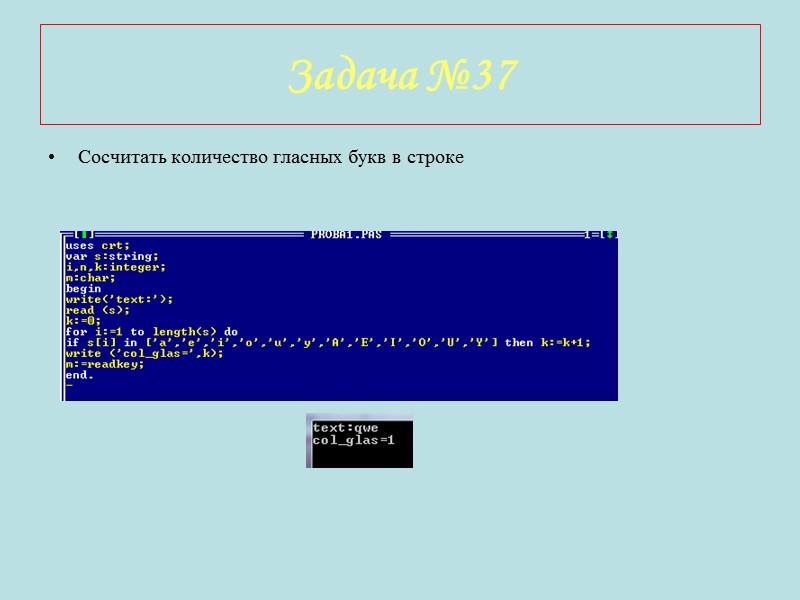Click 'then k:=k+1;' at the line end
The height and width of the screenshot is (600, 800).
[547, 342]
